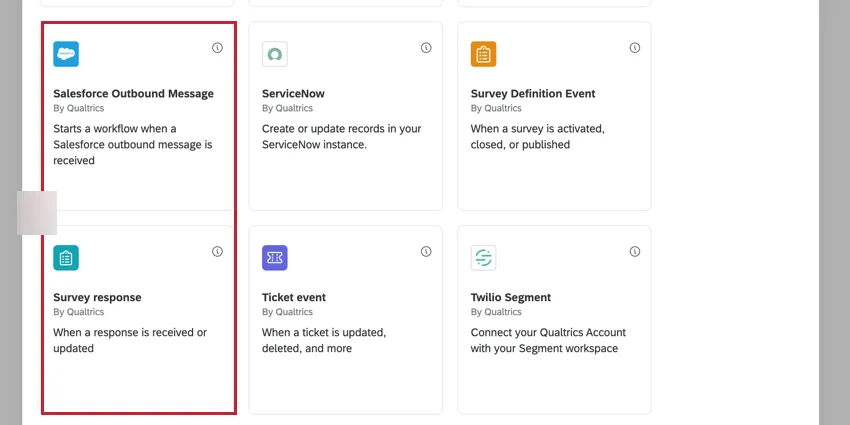Click the Twilio Segment description text
Viewport: 850px width, 425px height.
point(544,341)
